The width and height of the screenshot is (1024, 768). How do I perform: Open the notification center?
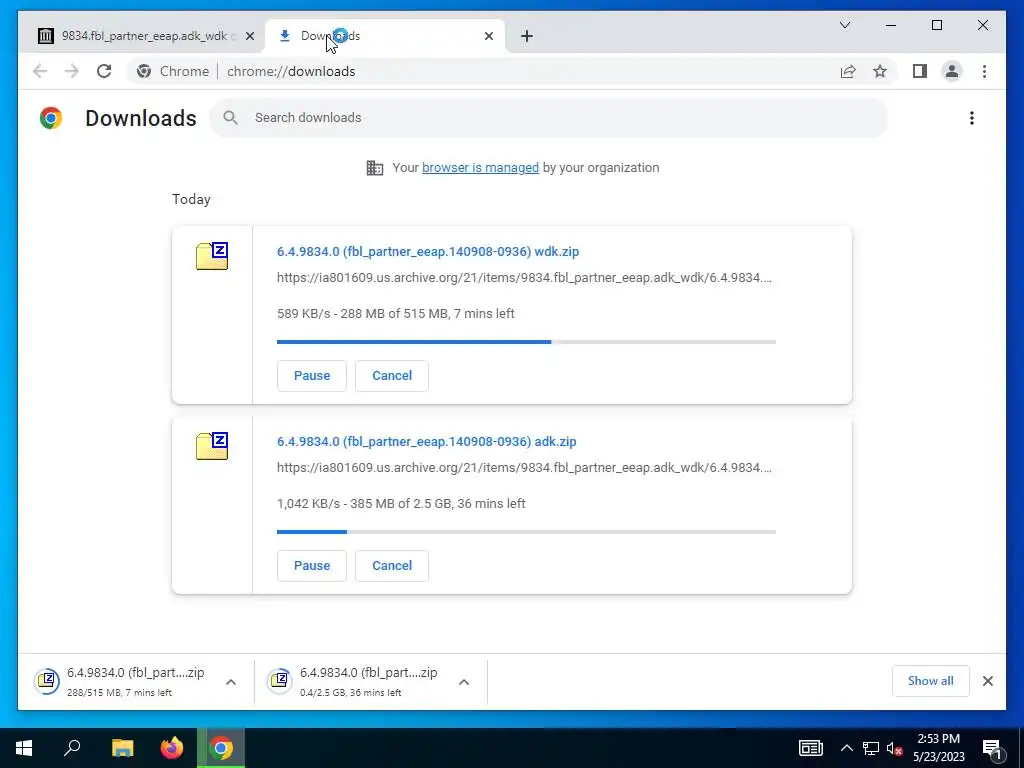point(992,748)
